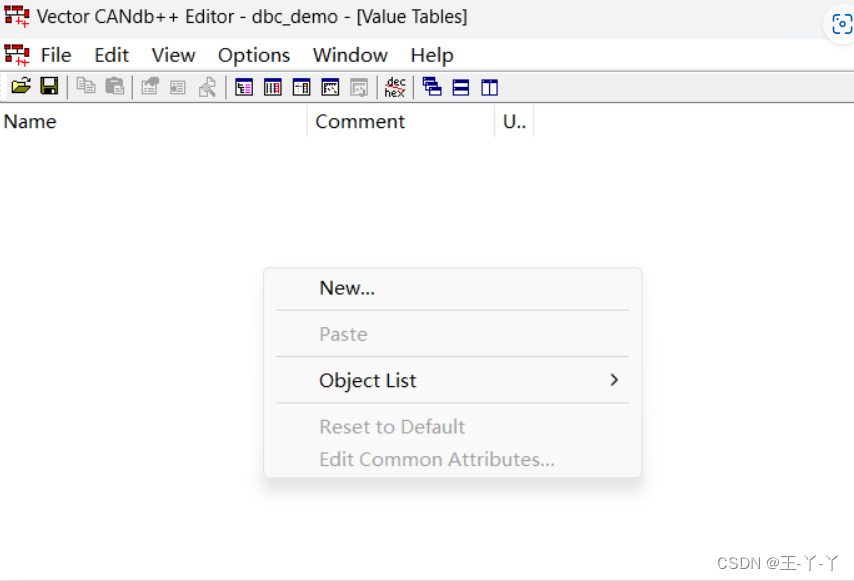Sort by the Comment column header
The width and height of the screenshot is (854, 581).
[x=401, y=121]
